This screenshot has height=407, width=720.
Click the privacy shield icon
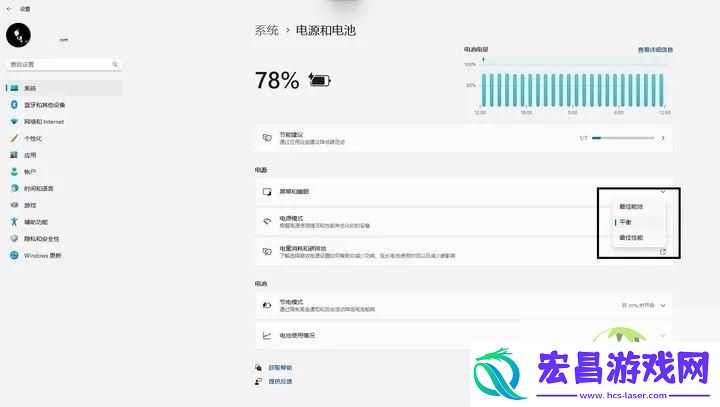click(x=14, y=238)
